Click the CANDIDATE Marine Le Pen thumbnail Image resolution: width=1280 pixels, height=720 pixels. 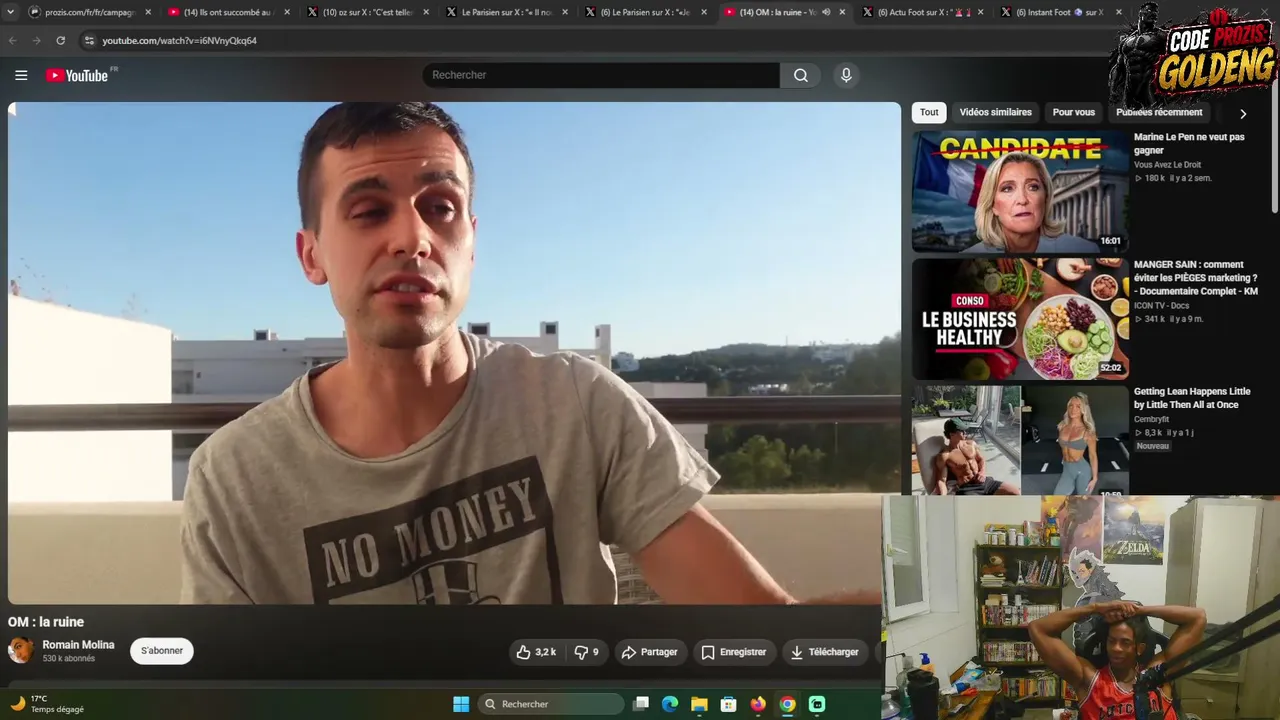[x=1020, y=192]
